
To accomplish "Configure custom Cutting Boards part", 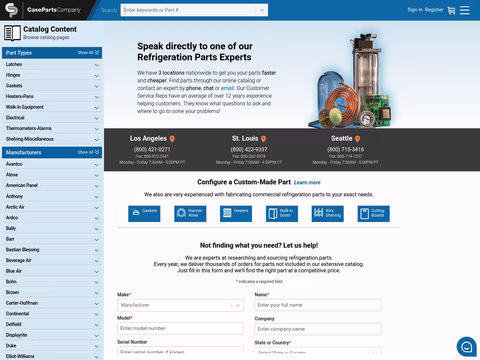I will [374, 213].
